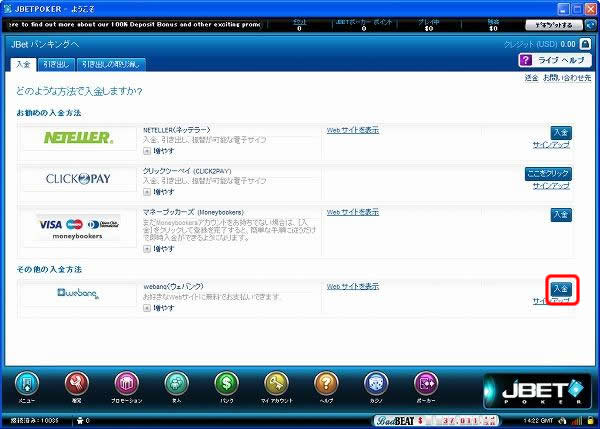
Task: Click the 送金 link
Action: pos(531,78)
